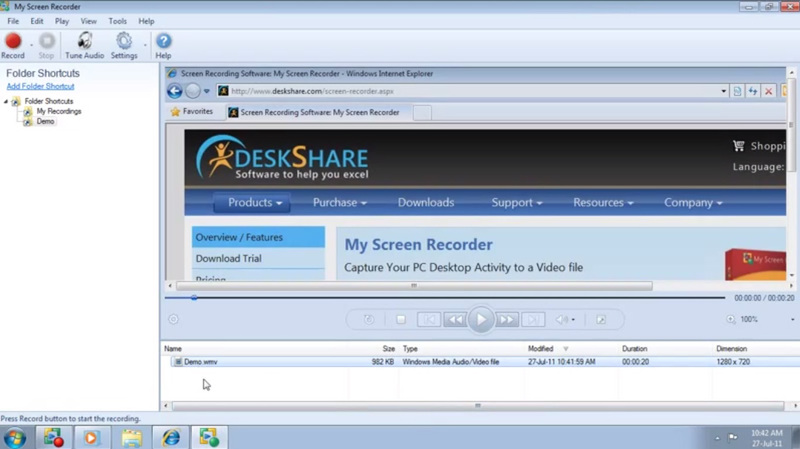This screenshot has width=800, height=449.
Task: Click the 1280 x 720 dimension cell
Action: click(733, 362)
